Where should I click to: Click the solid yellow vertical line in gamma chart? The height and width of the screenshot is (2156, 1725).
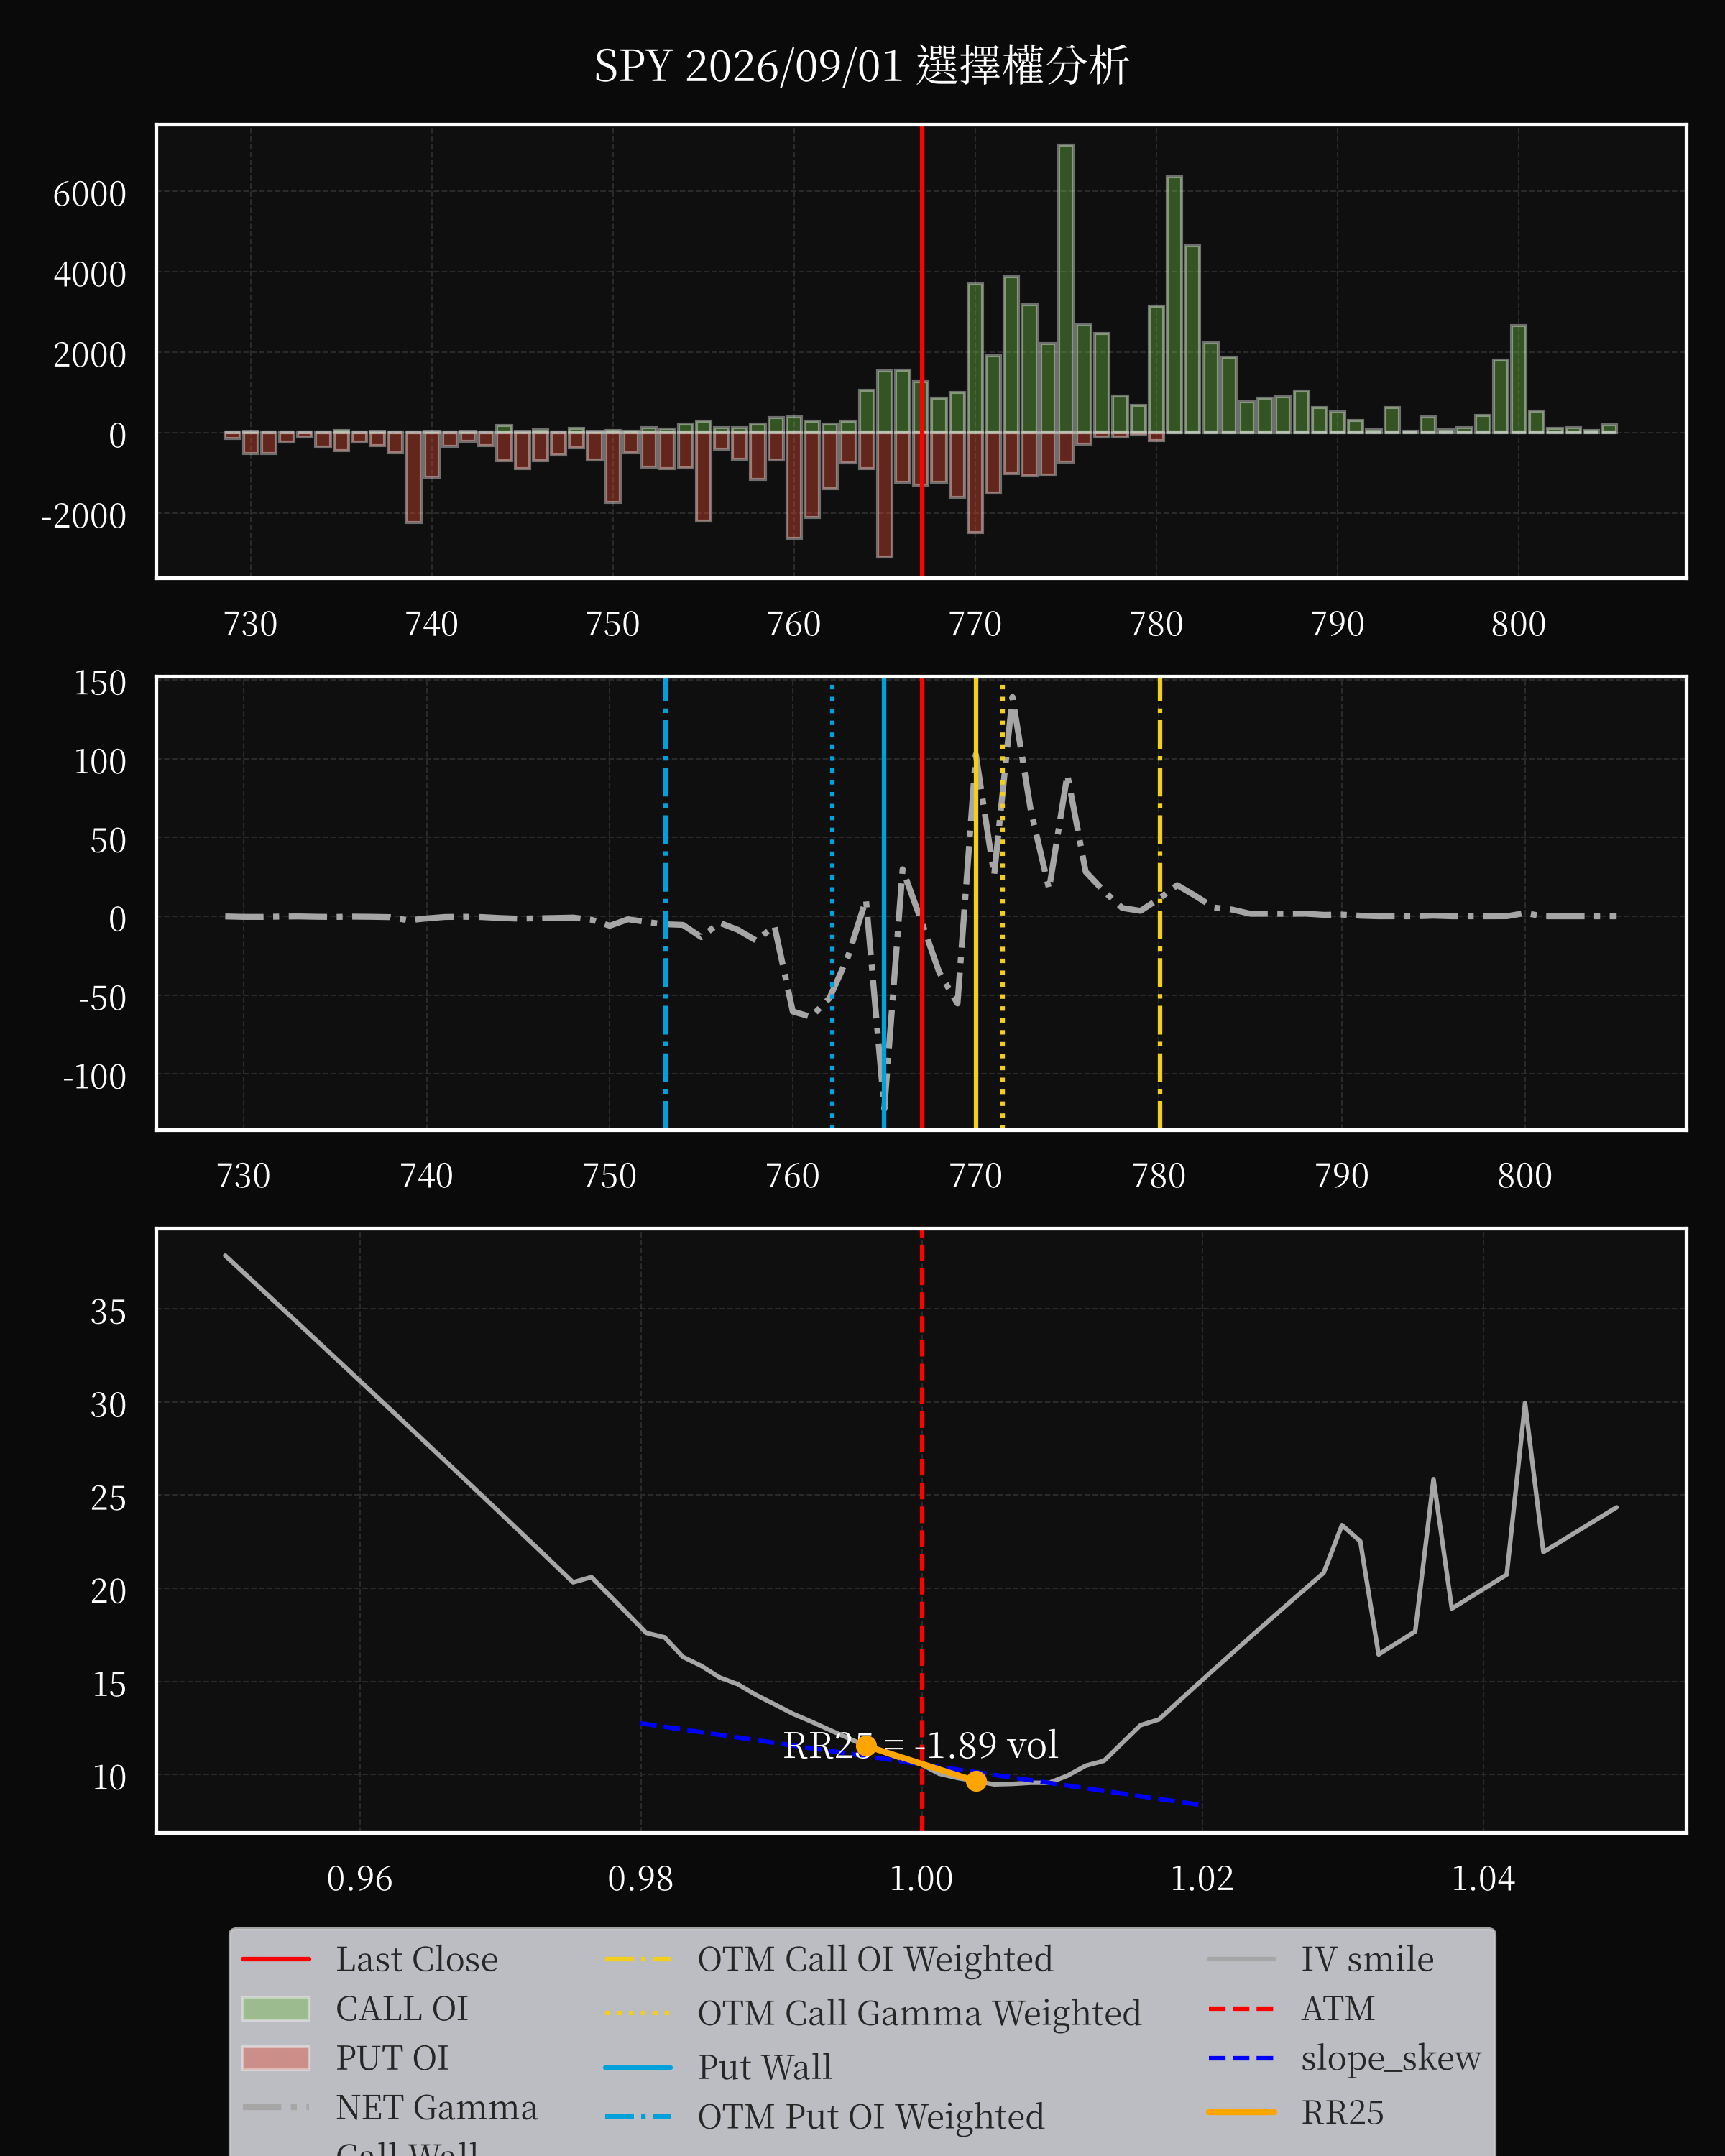pos(976,903)
